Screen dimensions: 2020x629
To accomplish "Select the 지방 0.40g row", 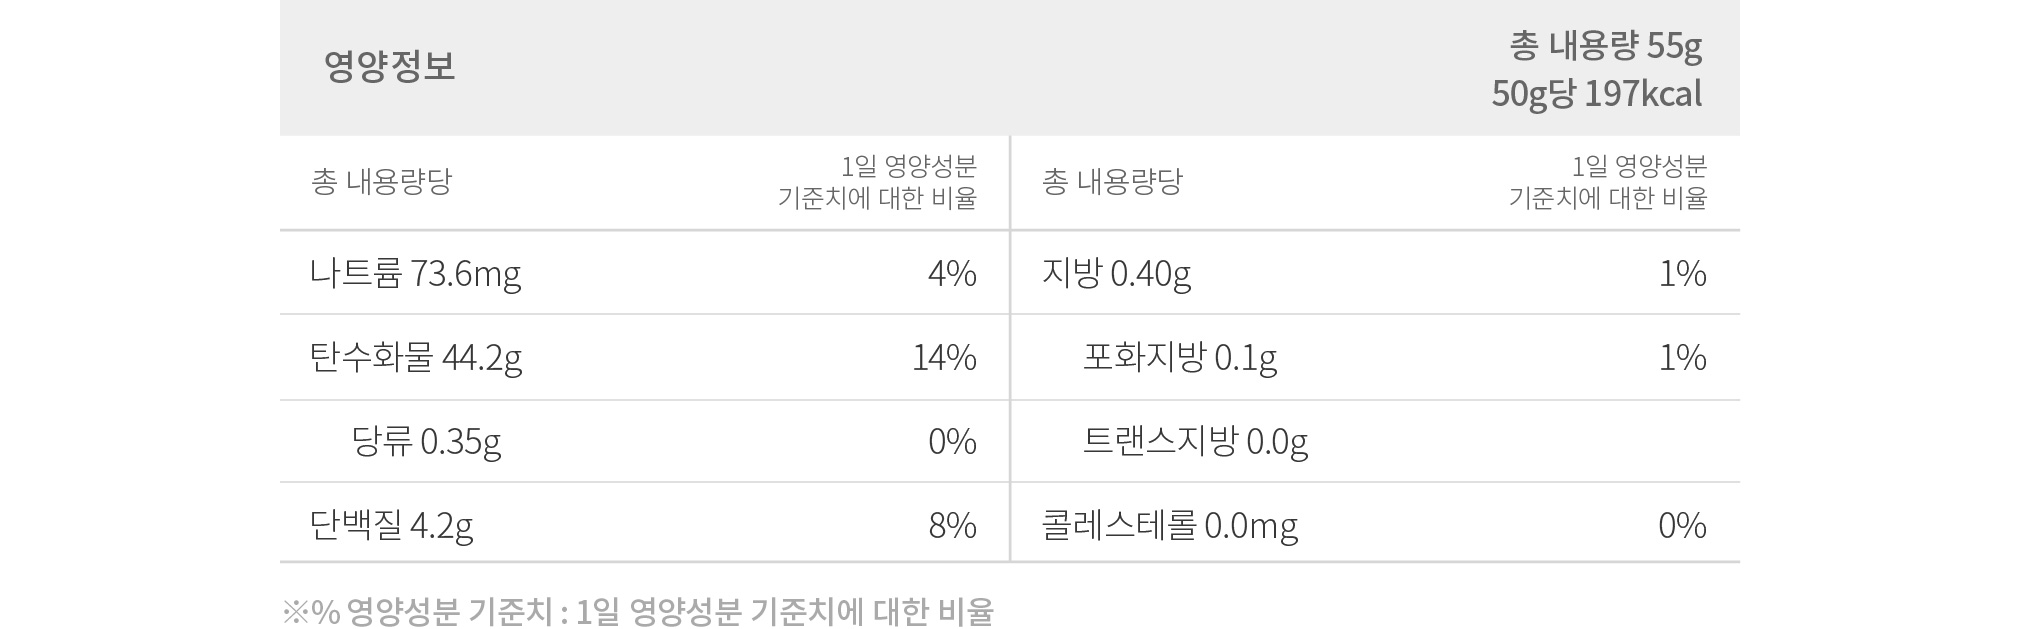I will [1375, 273].
